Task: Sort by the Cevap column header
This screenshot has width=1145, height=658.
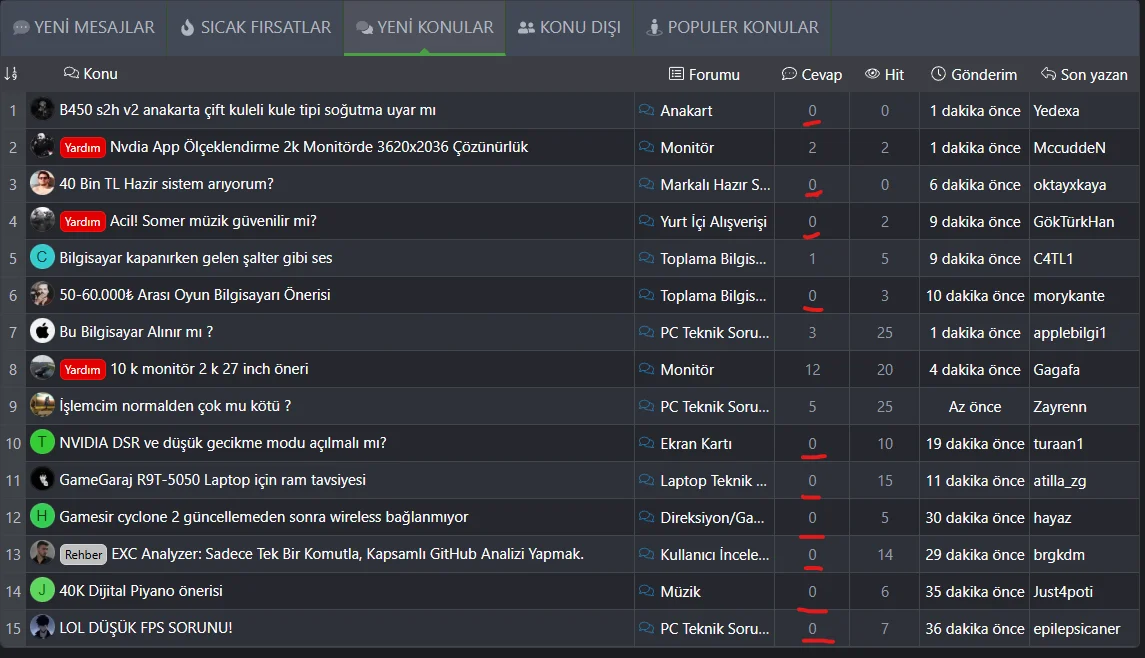Action: point(811,75)
